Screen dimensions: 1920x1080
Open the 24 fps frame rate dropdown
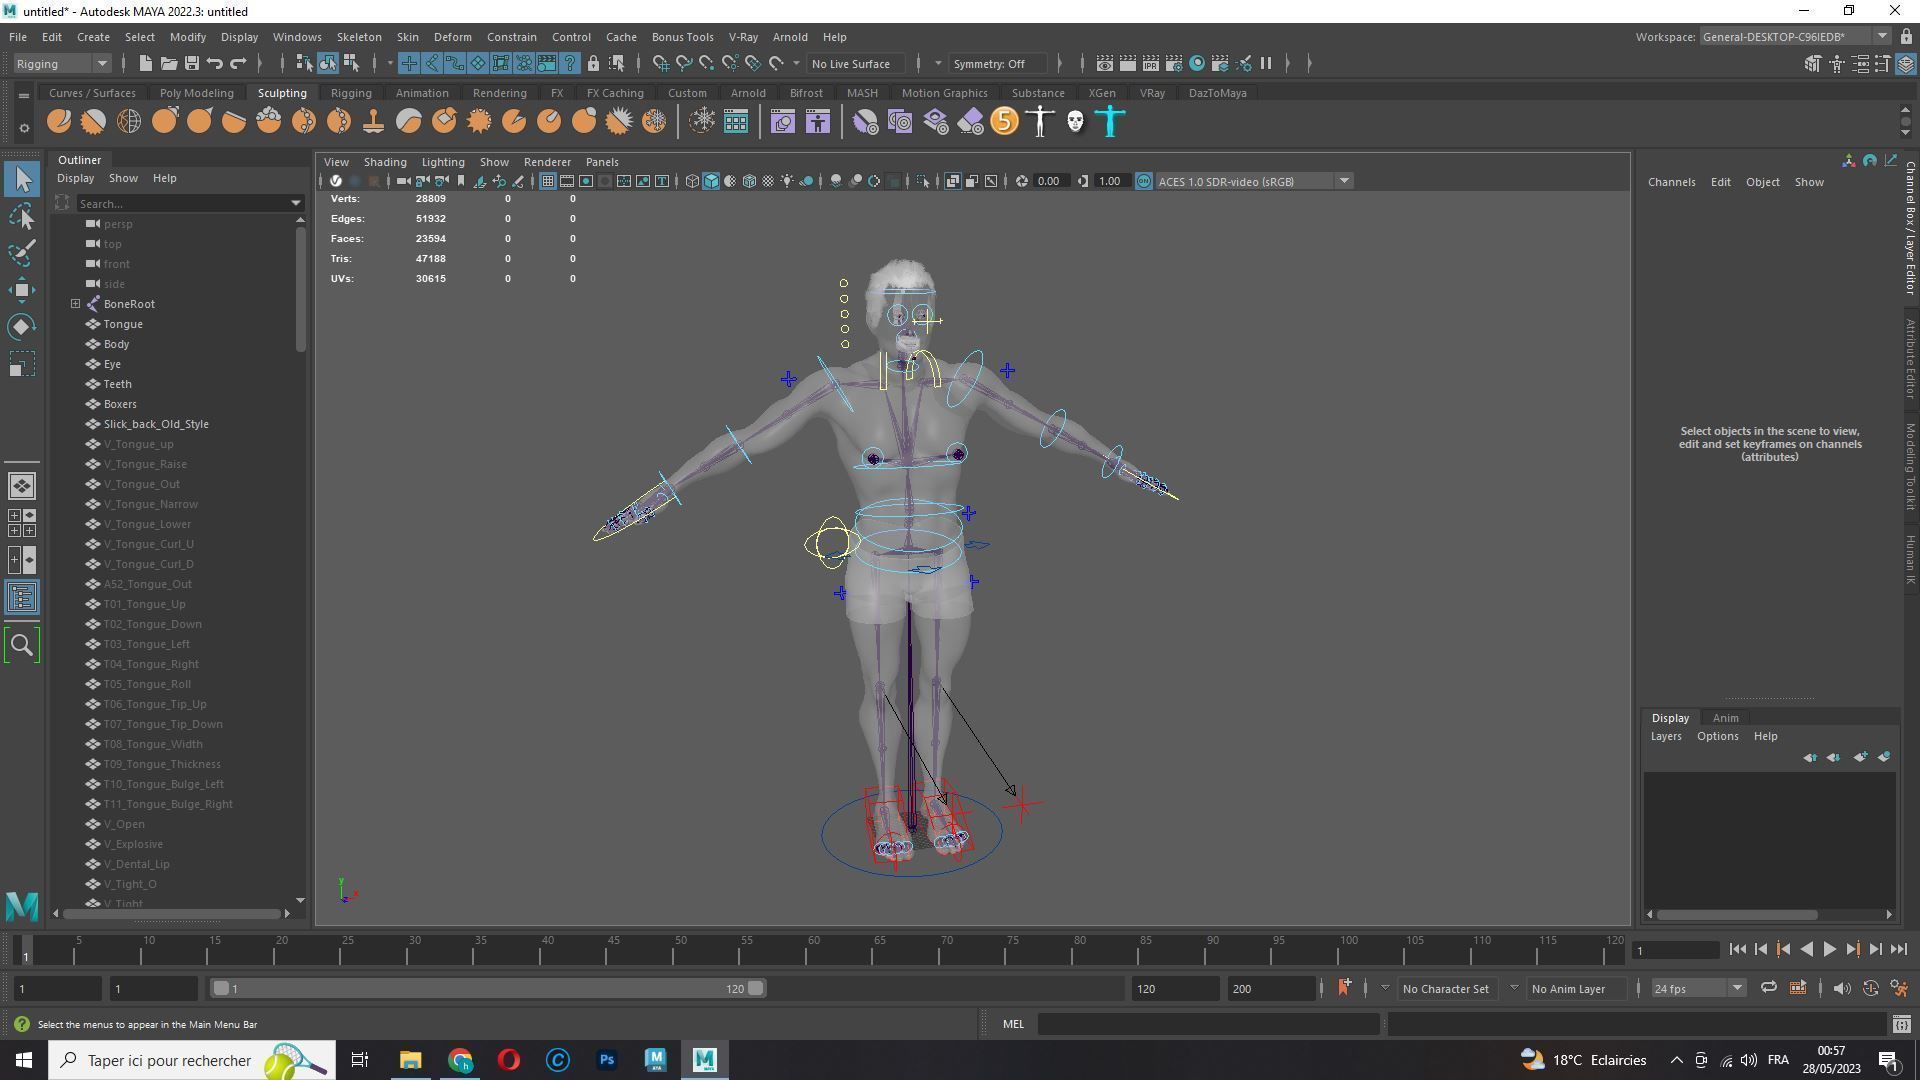click(x=1697, y=988)
